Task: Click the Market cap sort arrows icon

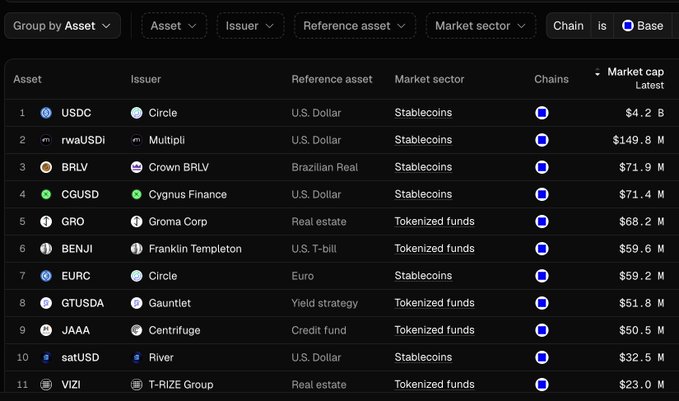Action: tap(597, 72)
